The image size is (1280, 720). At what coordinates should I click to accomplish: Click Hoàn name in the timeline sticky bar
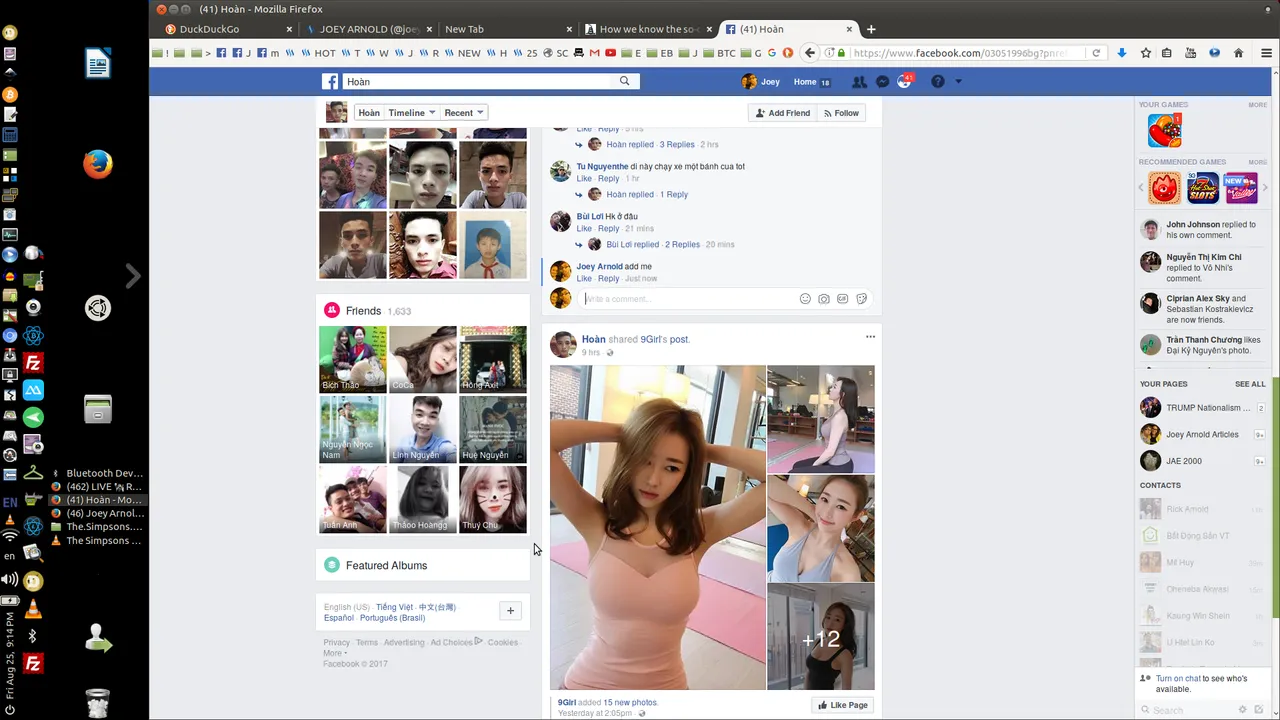369,113
